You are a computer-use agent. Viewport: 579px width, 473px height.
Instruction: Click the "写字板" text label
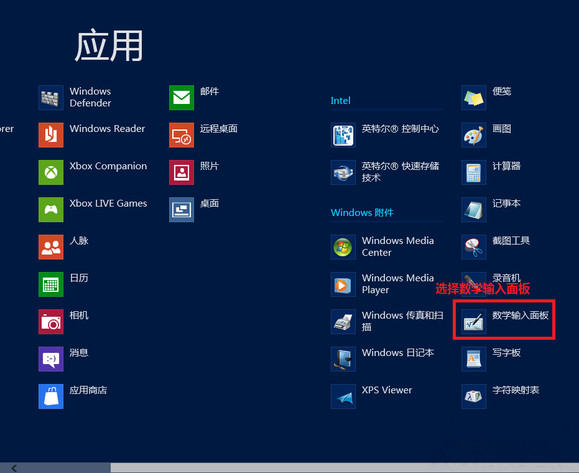click(x=506, y=353)
